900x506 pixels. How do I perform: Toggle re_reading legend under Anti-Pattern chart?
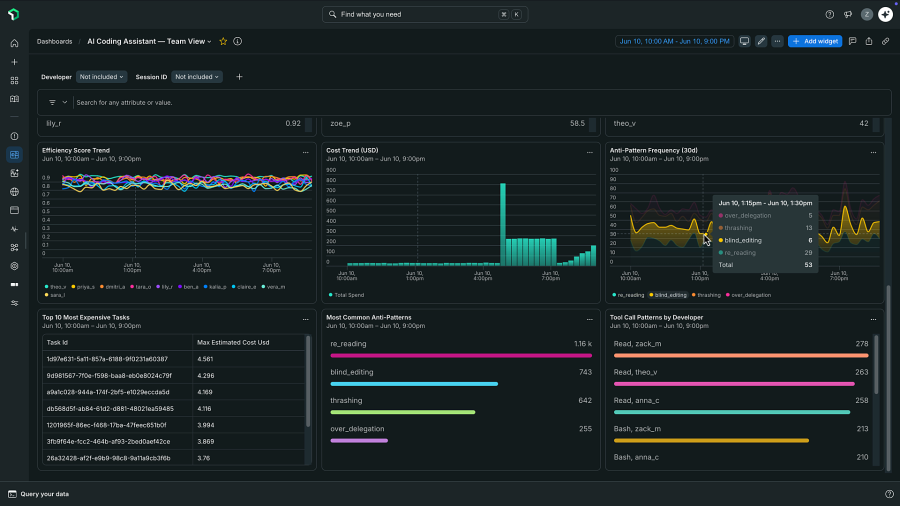[628, 295]
